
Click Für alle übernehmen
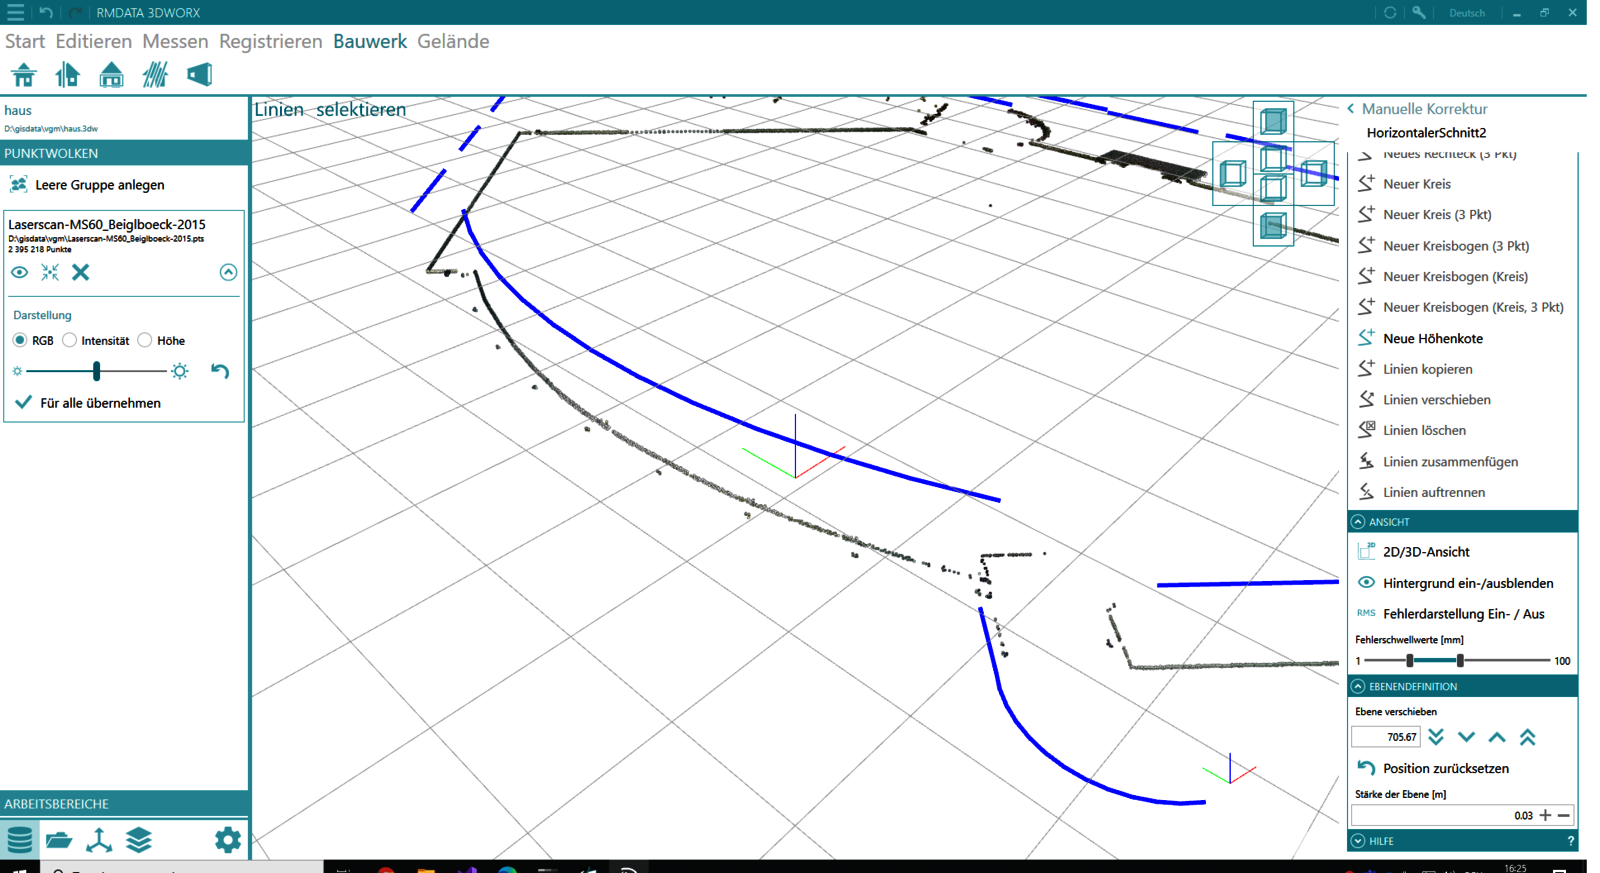tap(88, 403)
